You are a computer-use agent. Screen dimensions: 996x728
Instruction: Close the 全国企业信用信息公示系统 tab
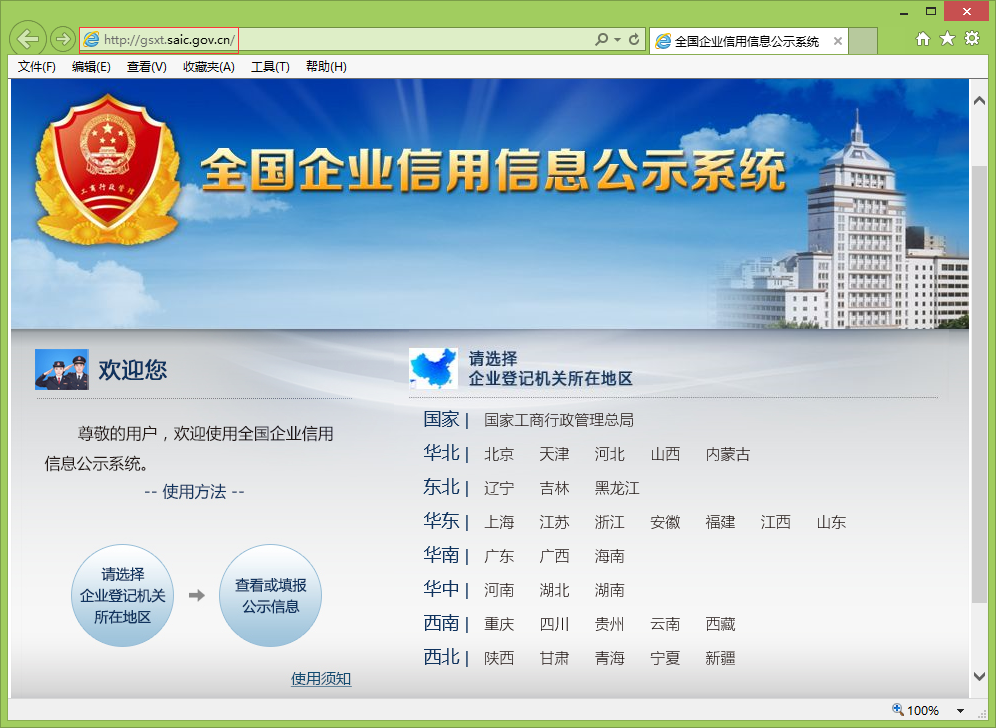[838, 41]
